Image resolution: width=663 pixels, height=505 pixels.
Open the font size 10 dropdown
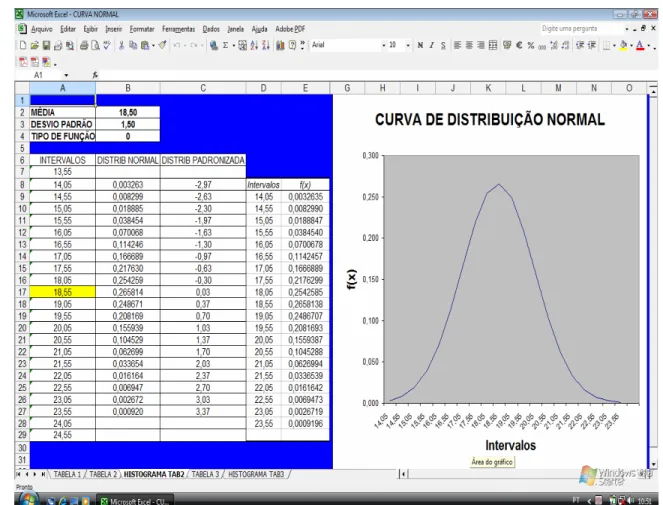click(x=408, y=45)
